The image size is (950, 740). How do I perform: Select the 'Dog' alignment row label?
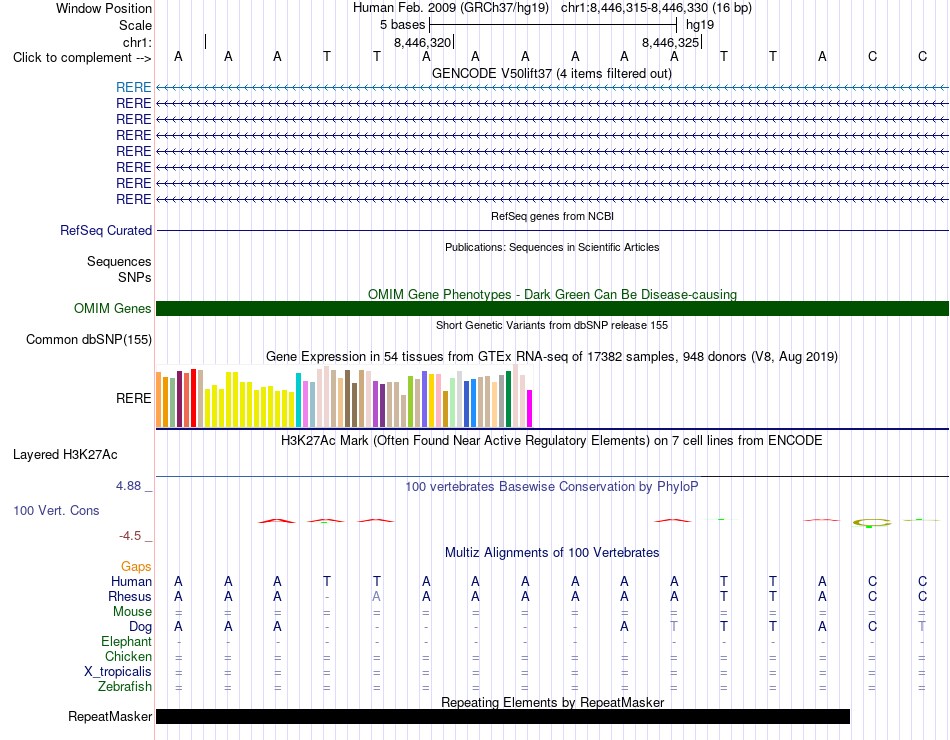(140, 627)
